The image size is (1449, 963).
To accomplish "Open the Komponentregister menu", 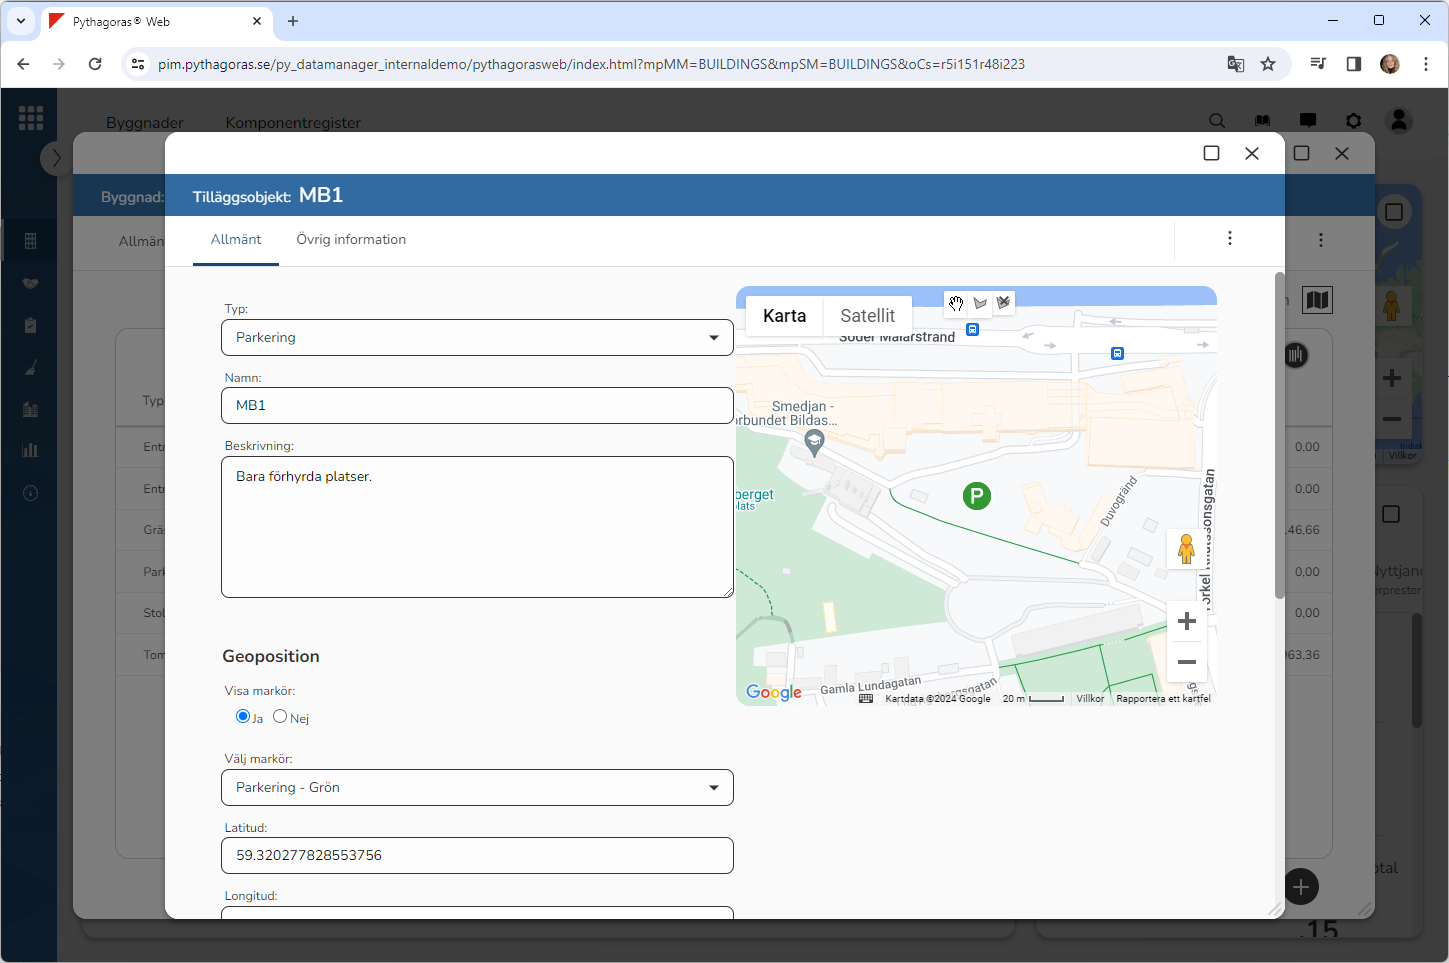I will coord(293,123).
